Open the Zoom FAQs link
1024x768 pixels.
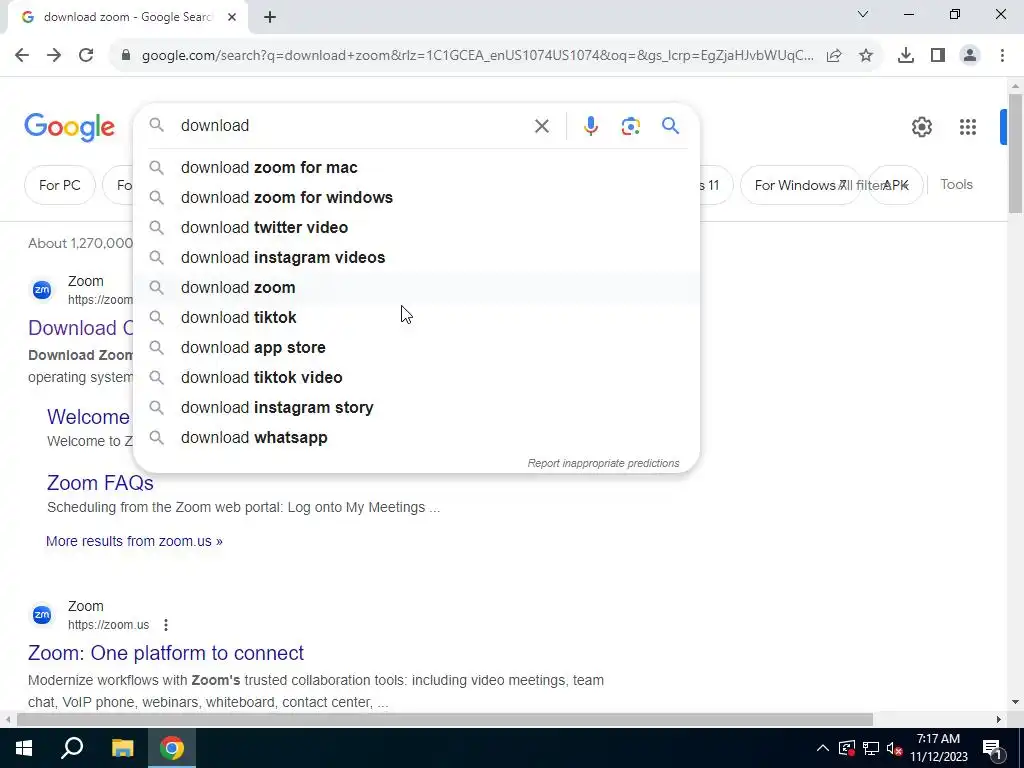pyautogui.click(x=100, y=483)
